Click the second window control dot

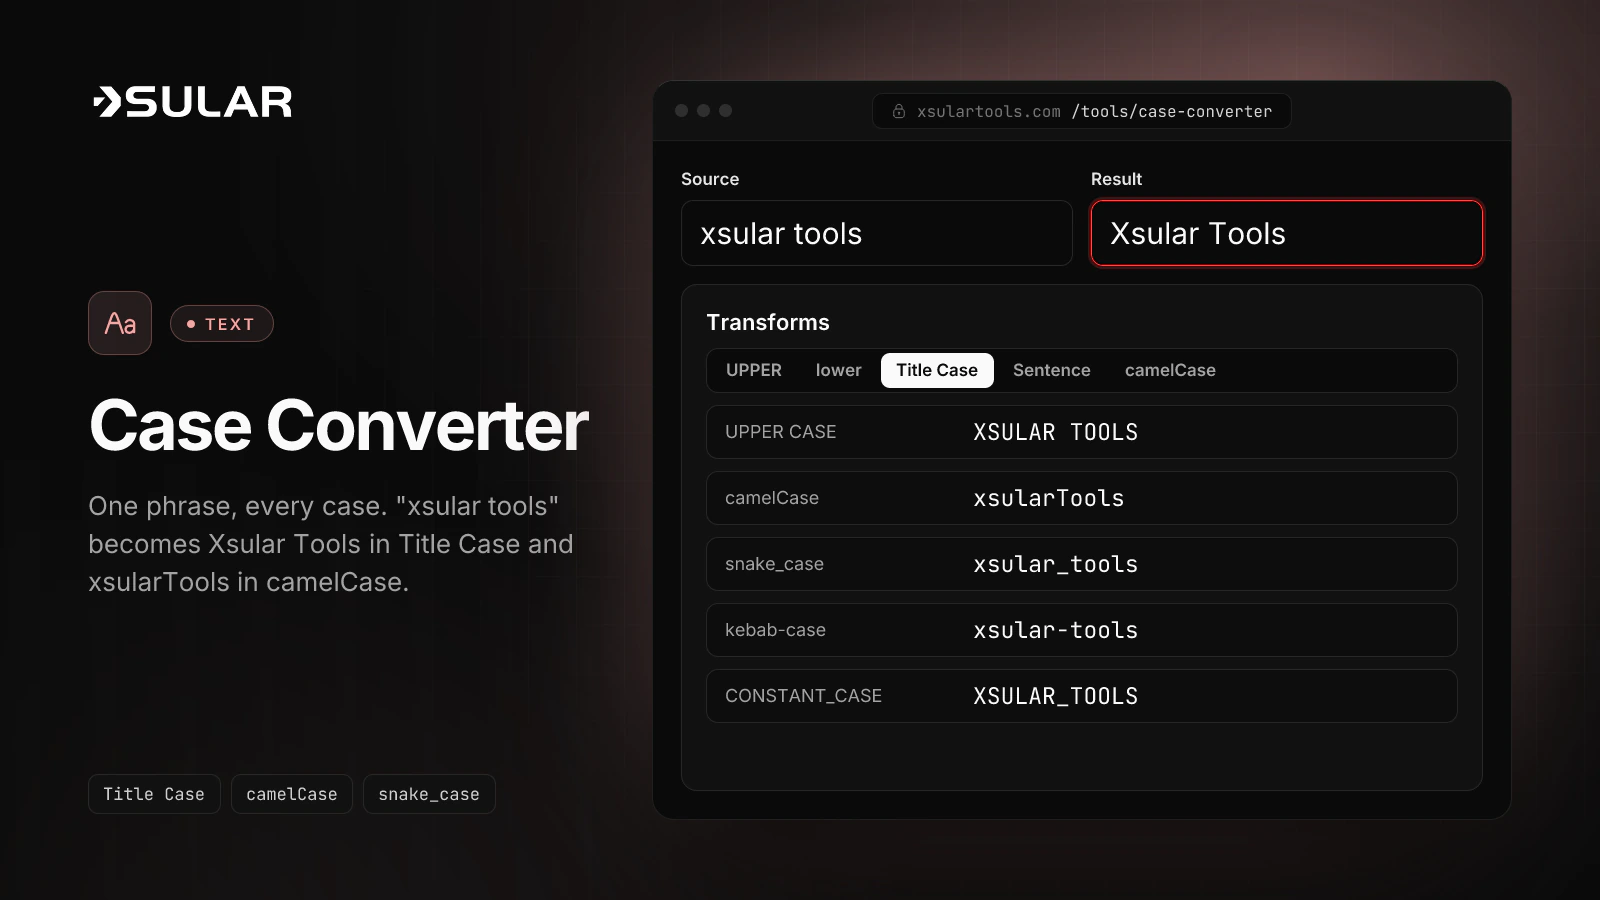[x=703, y=111]
